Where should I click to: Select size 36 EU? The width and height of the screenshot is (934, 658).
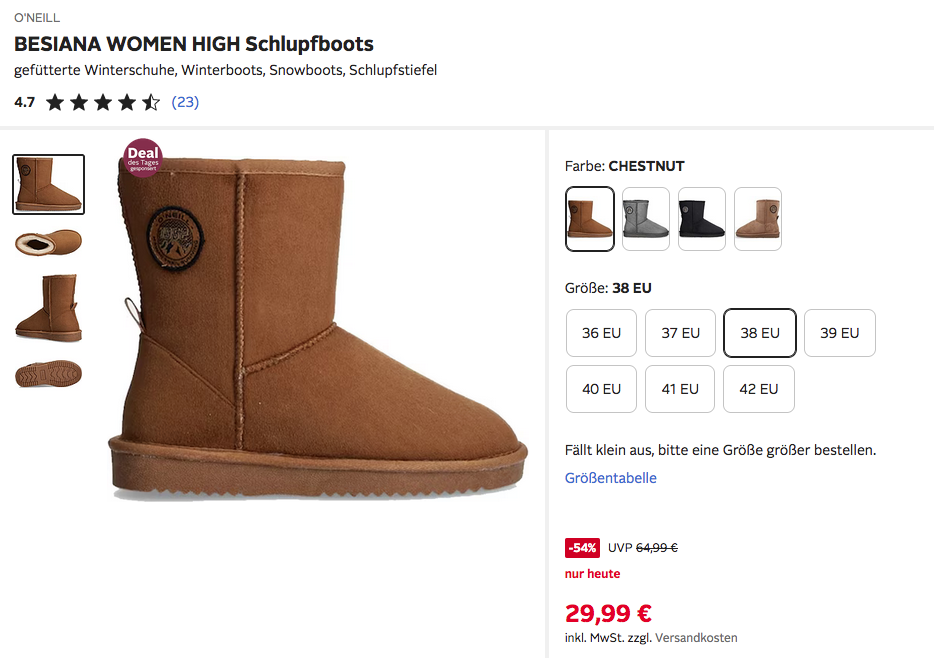(x=601, y=333)
